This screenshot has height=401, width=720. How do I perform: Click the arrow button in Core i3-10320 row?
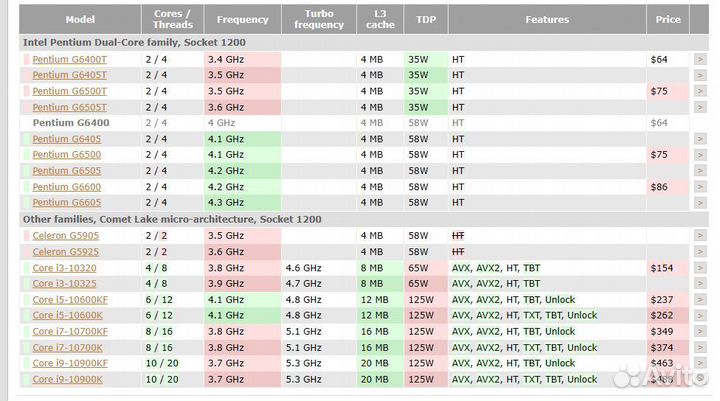coord(699,268)
